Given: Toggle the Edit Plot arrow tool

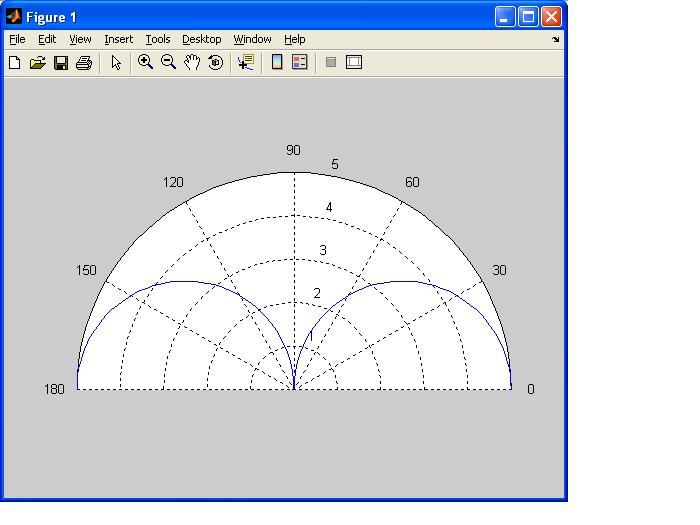Looking at the screenshot, I should click(x=116, y=63).
